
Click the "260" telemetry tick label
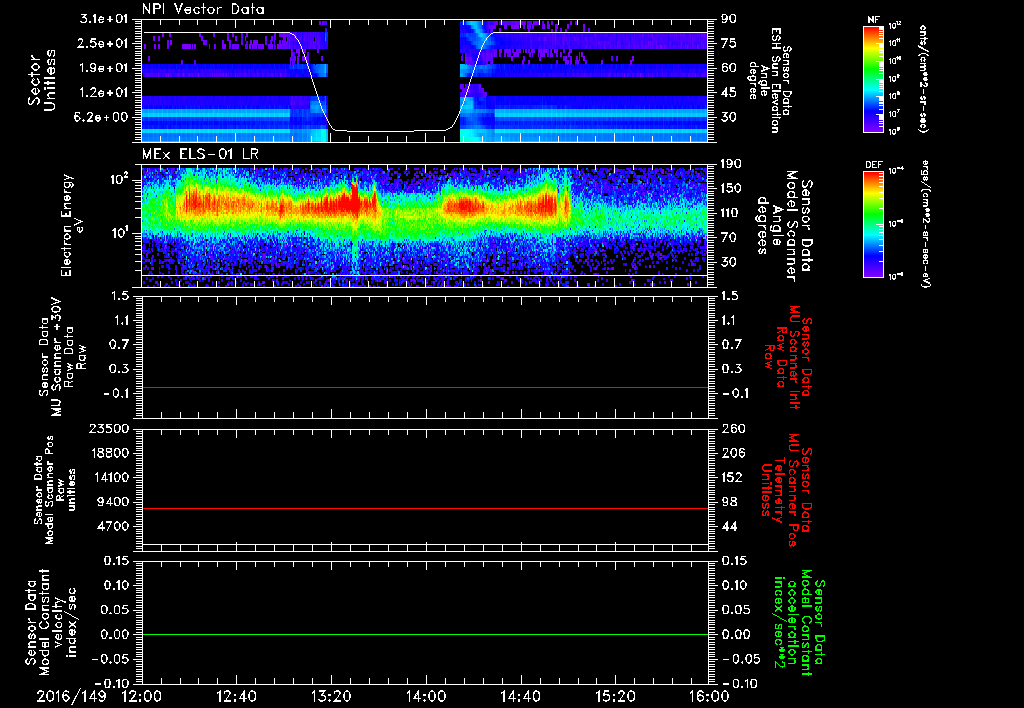pyautogui.click(x=731, y=428)
